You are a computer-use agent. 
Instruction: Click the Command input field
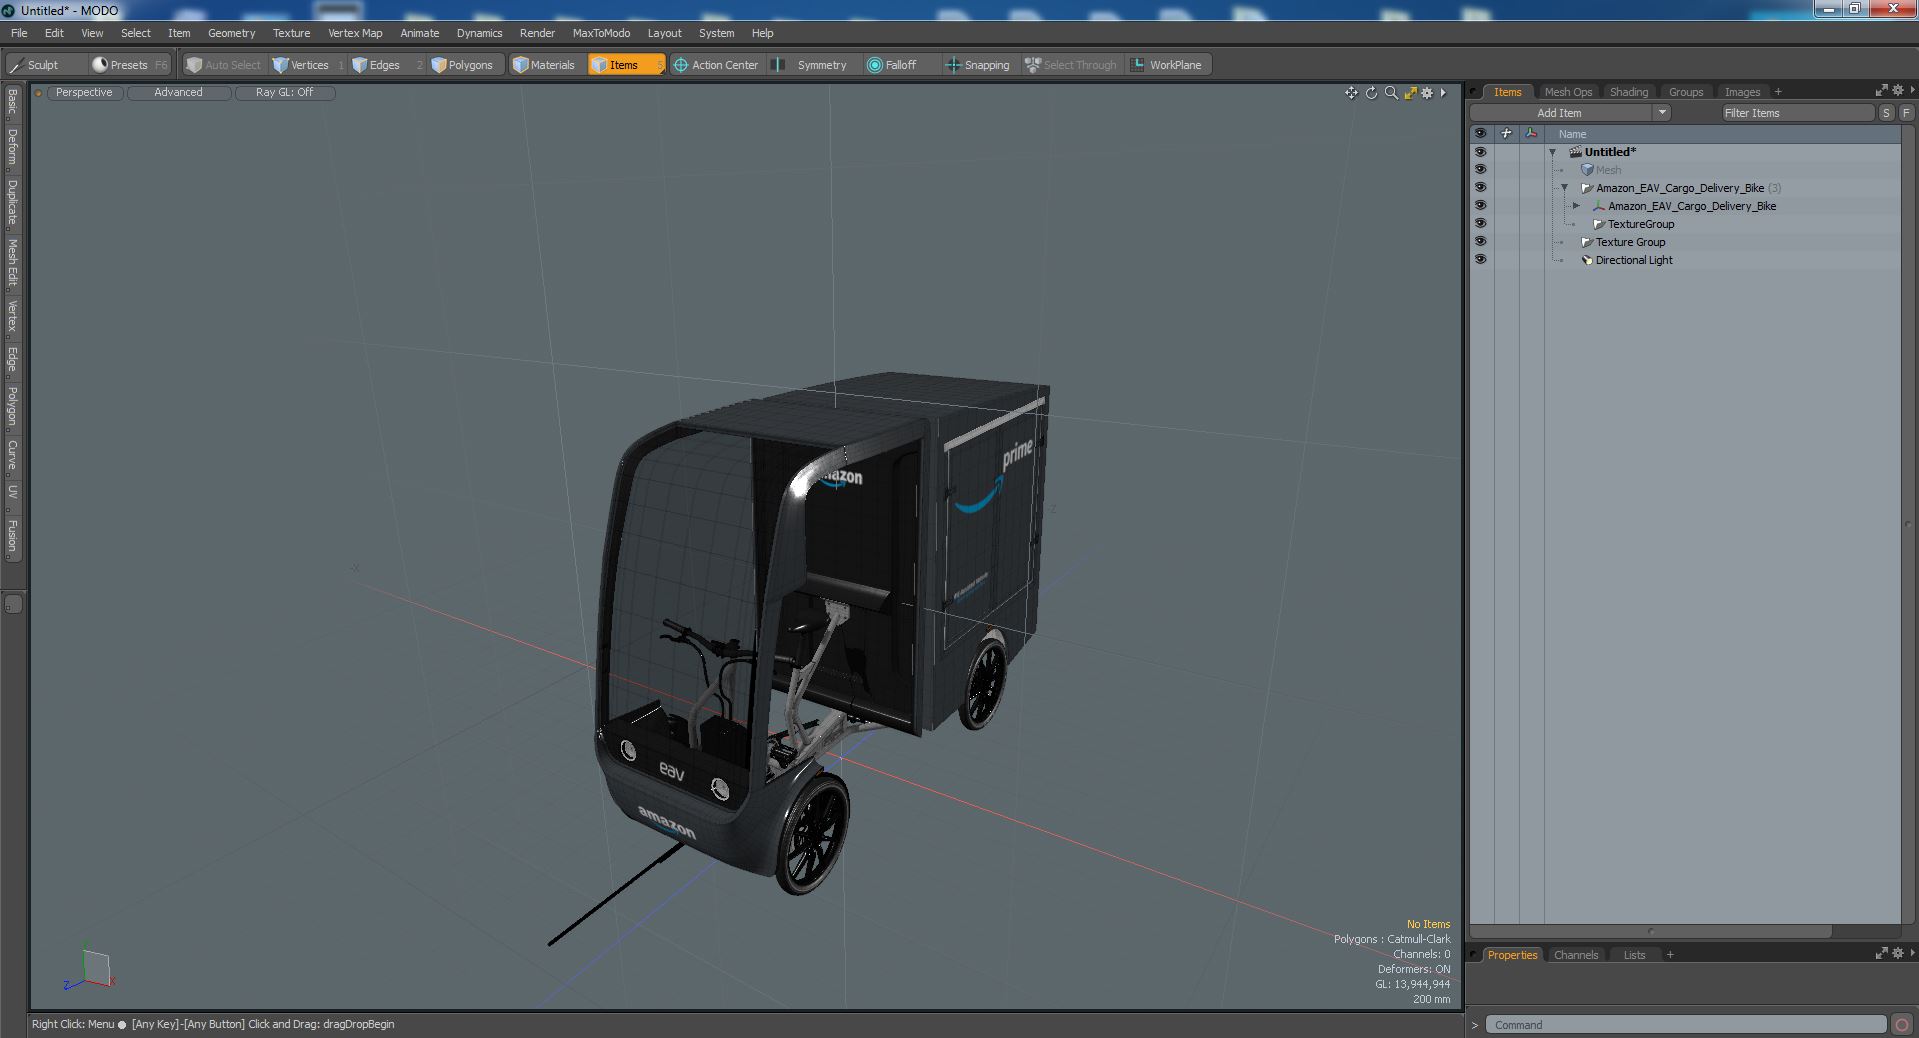click(x=1685, y=1025)
